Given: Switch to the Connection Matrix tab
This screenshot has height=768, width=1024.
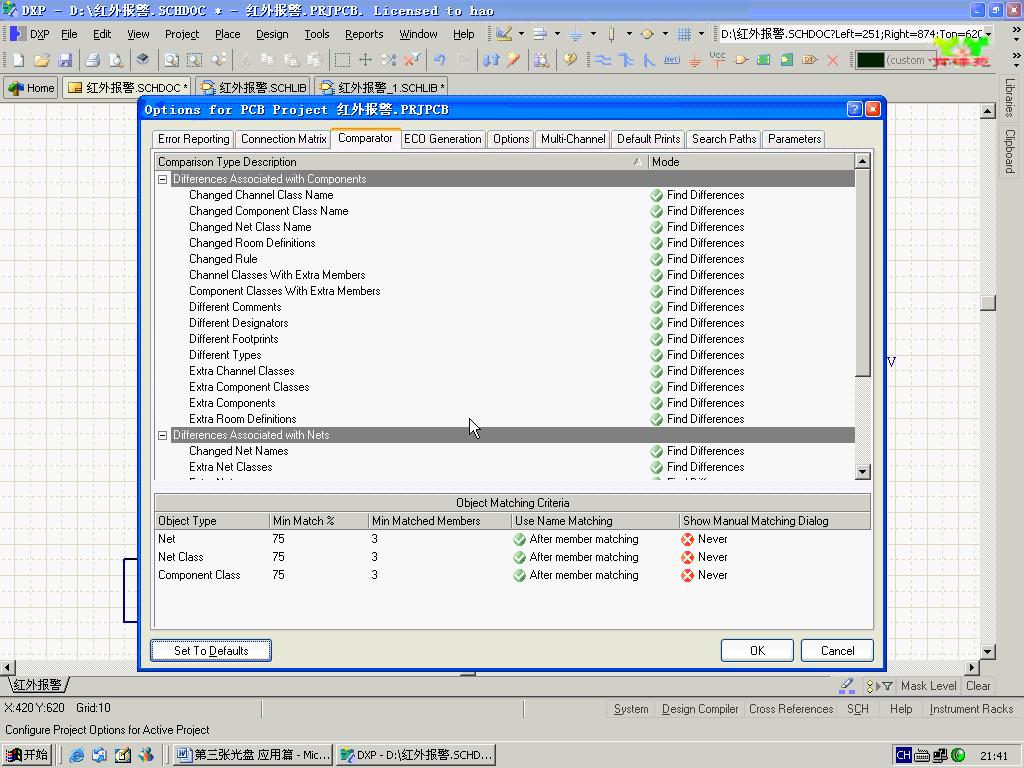Looking at the screenshot, I should point(283,139).
